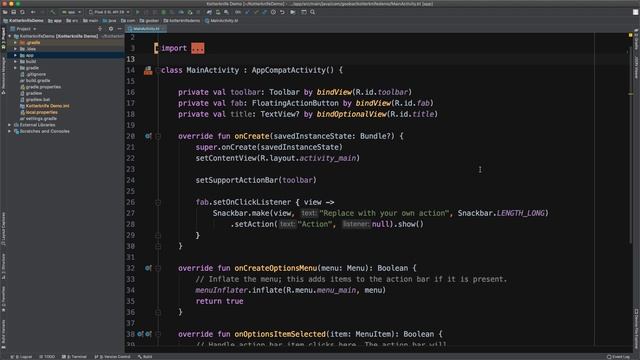This screenshot has height=360, width=640.
Task: Click the scroll-from-source/collapse icon in Project panel
Action: click(100, 29)
